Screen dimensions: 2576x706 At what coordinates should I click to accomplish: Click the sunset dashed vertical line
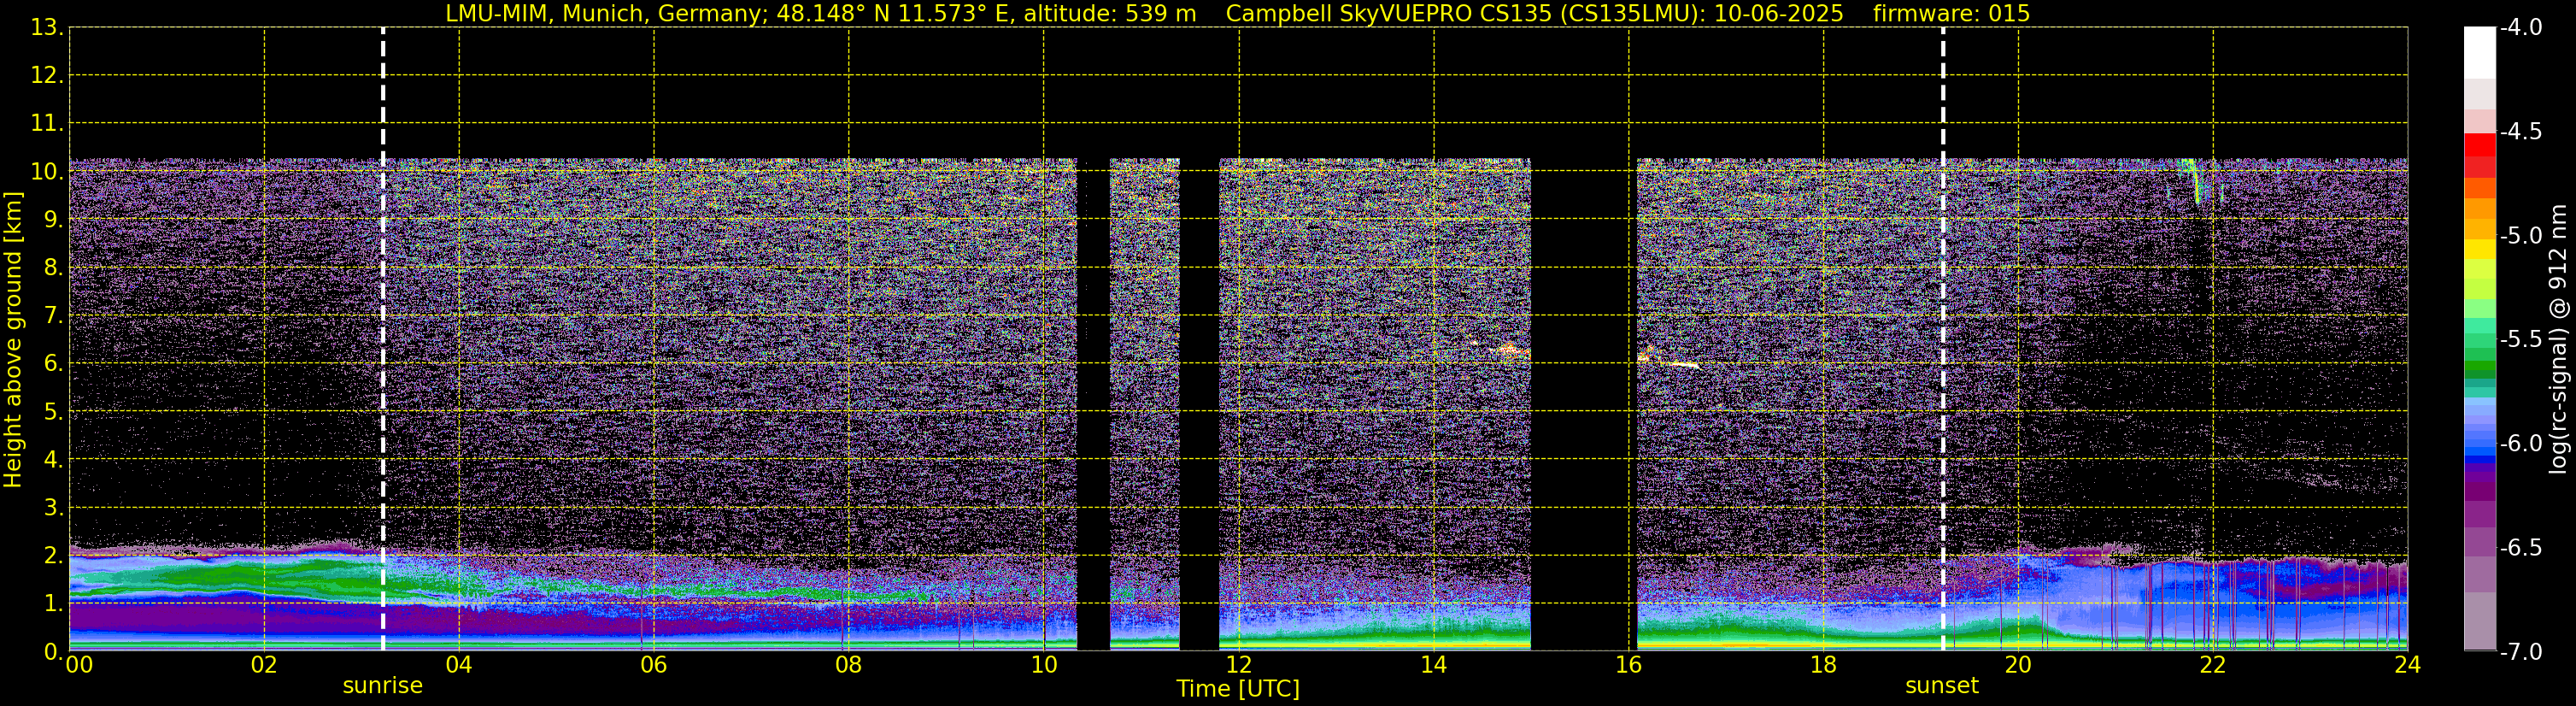1943,339
